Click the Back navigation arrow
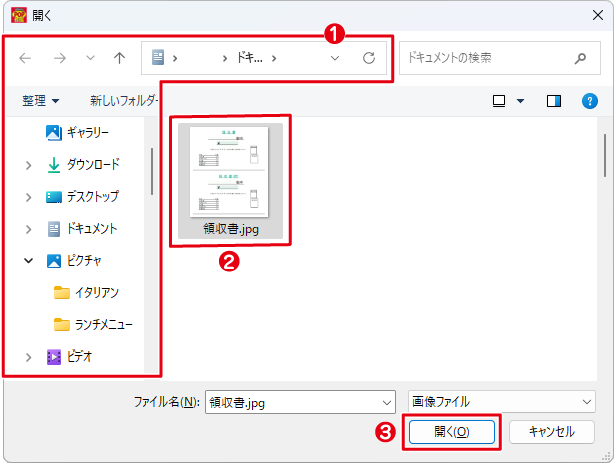Image resolution: width=614 pixels, height=463 pixels. click(25, 59)
